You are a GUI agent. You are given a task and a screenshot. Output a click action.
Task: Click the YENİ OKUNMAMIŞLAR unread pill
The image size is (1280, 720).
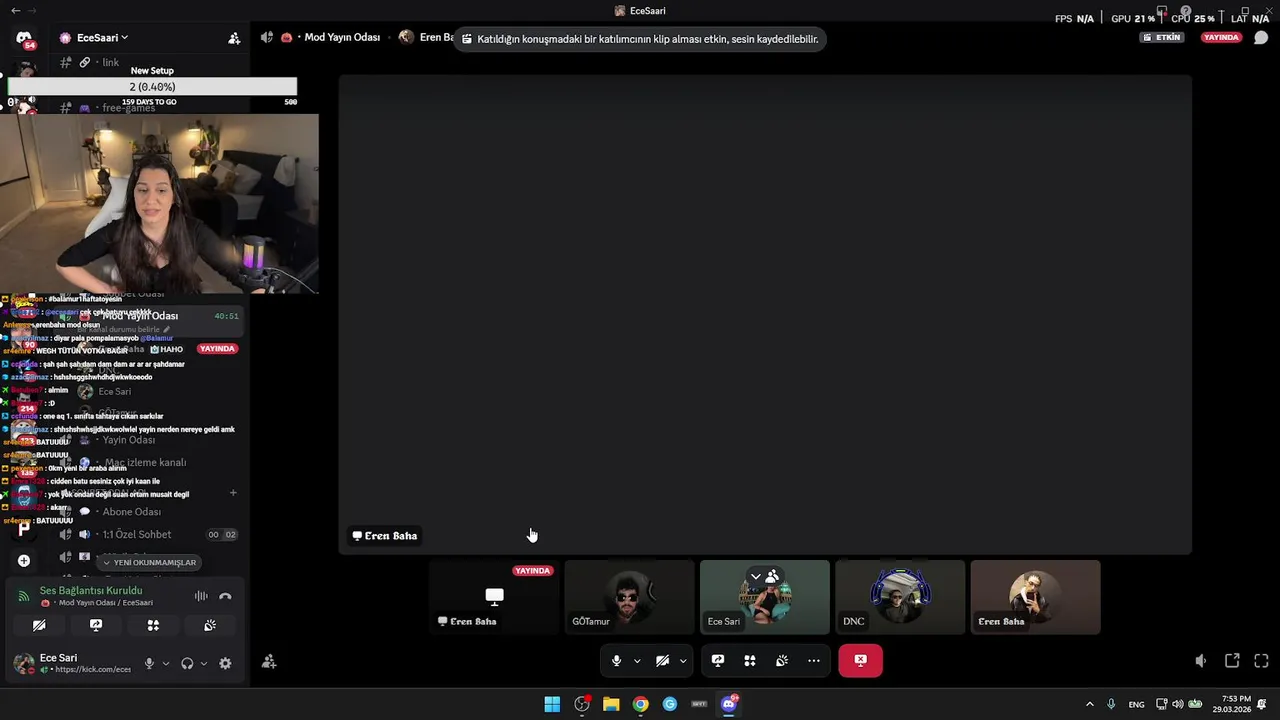pos(149,562)
